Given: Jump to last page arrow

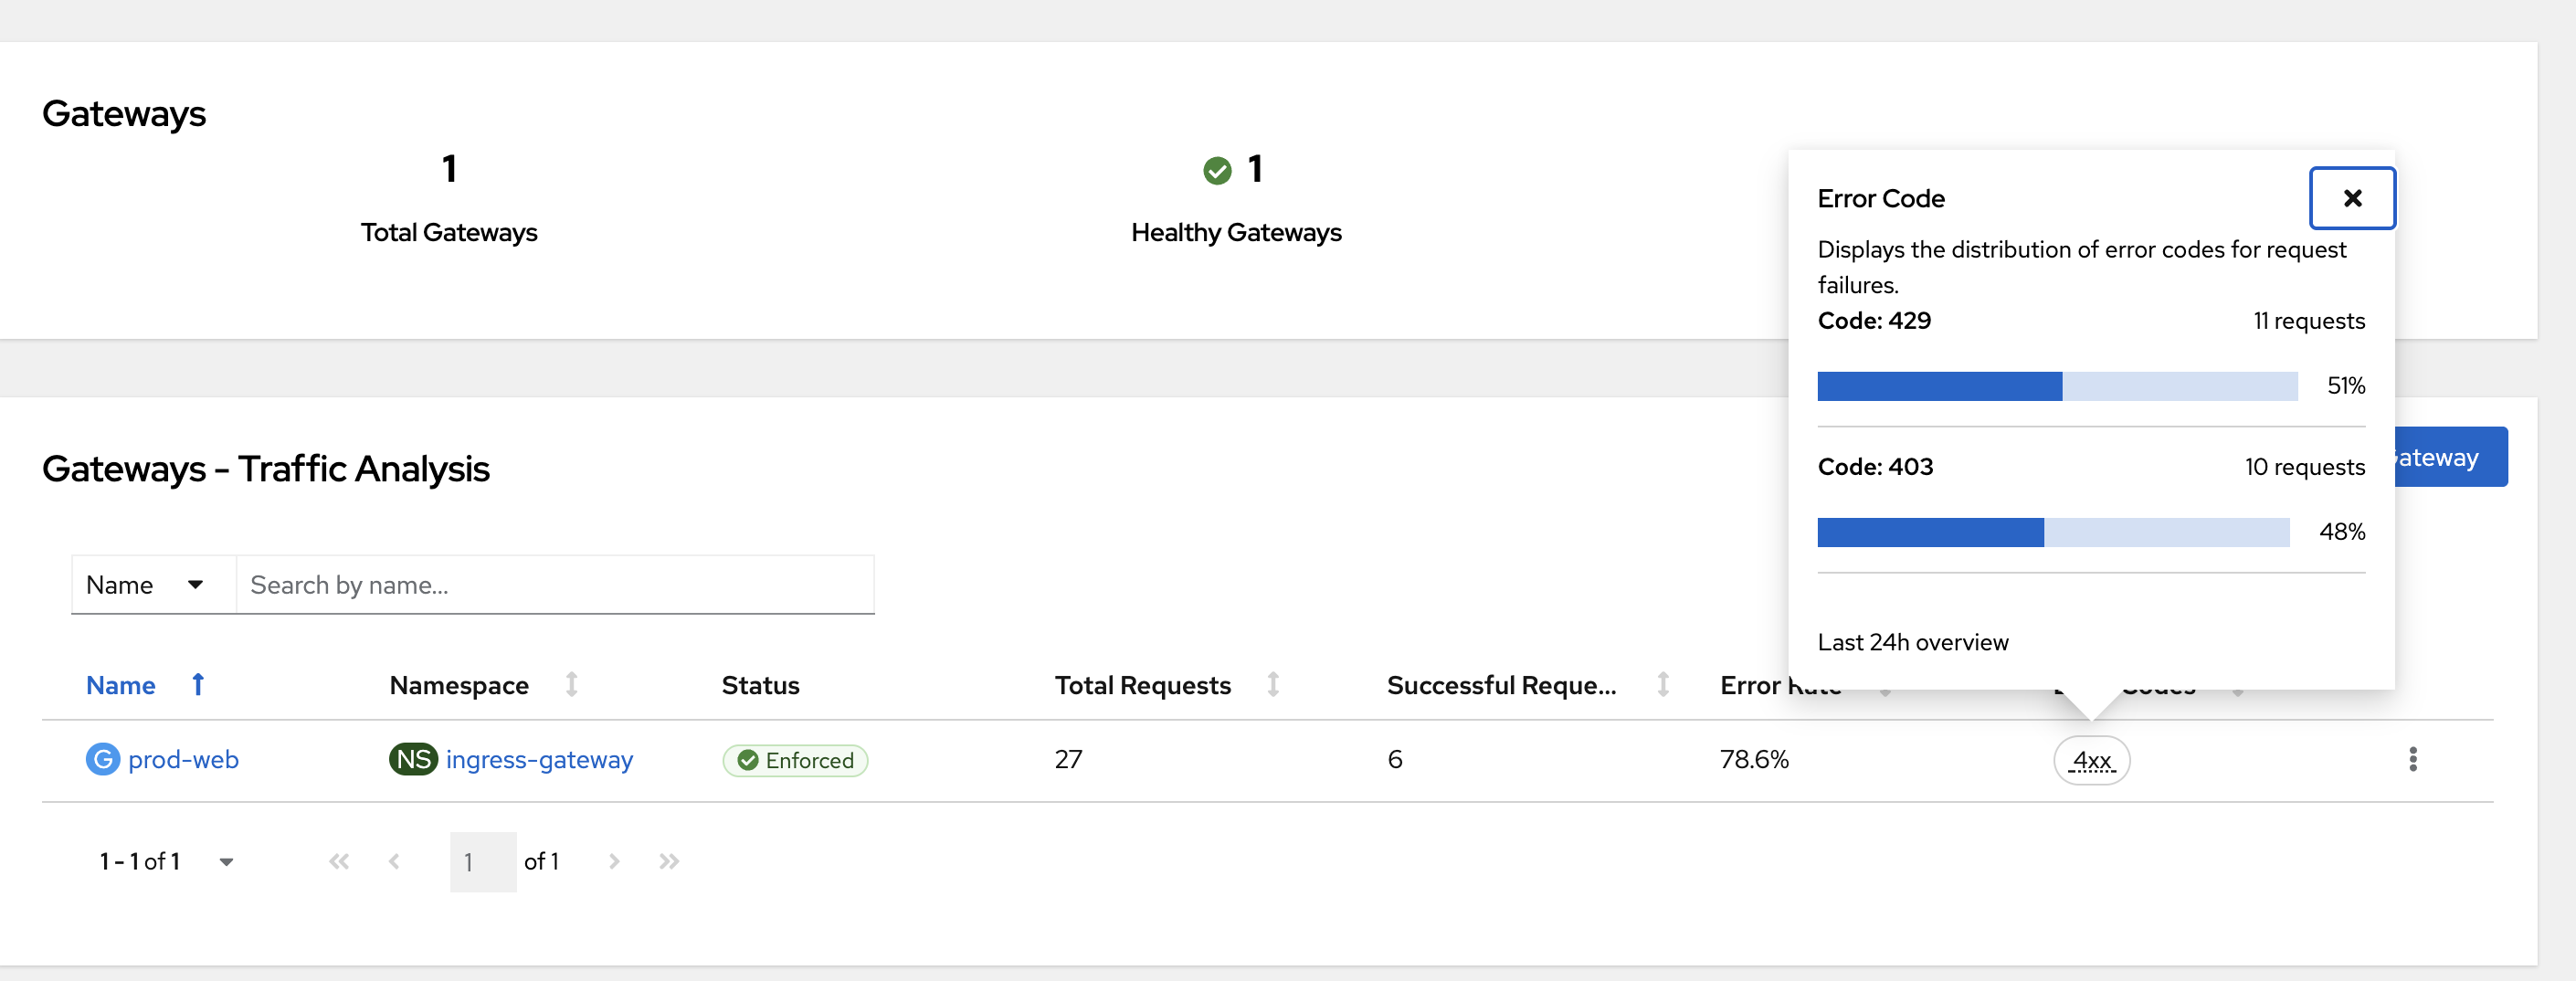Looking at the screenshot, I should tap(669, 861).
